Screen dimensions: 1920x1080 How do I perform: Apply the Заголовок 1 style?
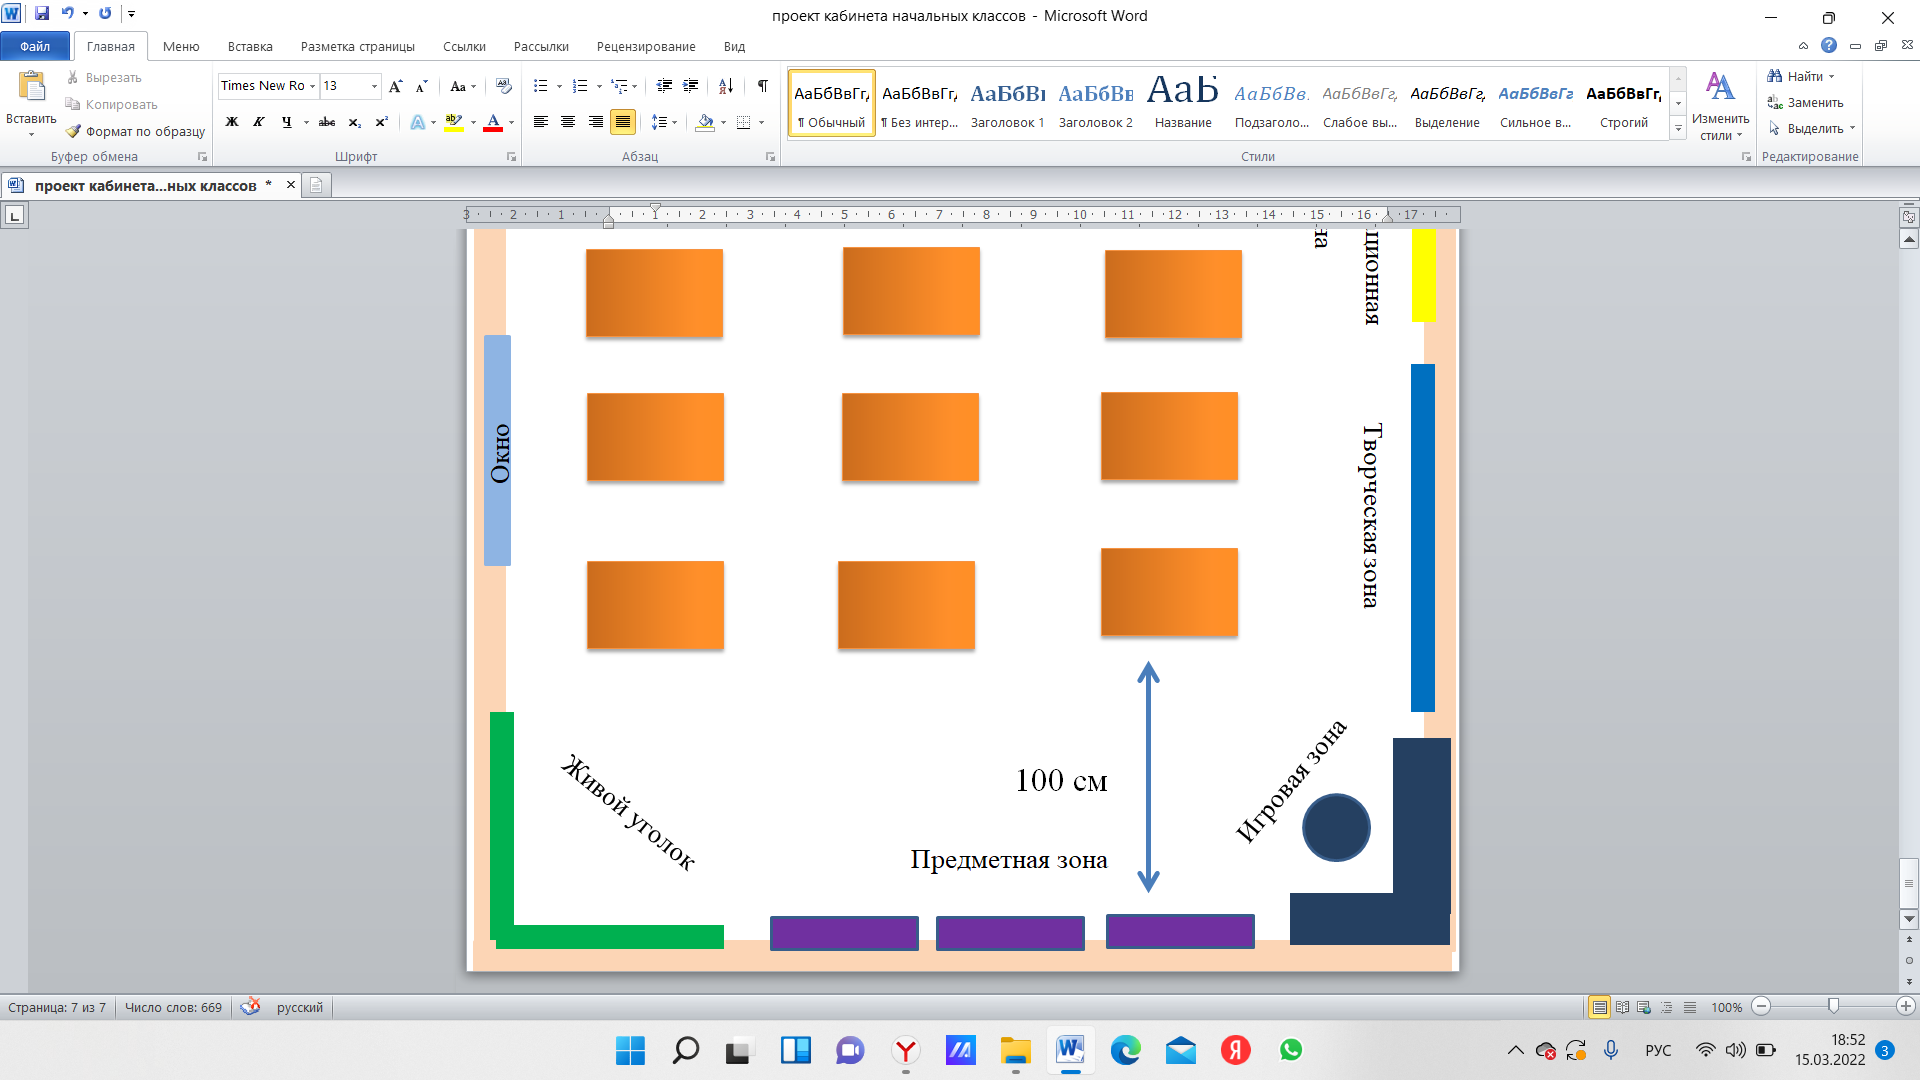[x=1007, y=104]
